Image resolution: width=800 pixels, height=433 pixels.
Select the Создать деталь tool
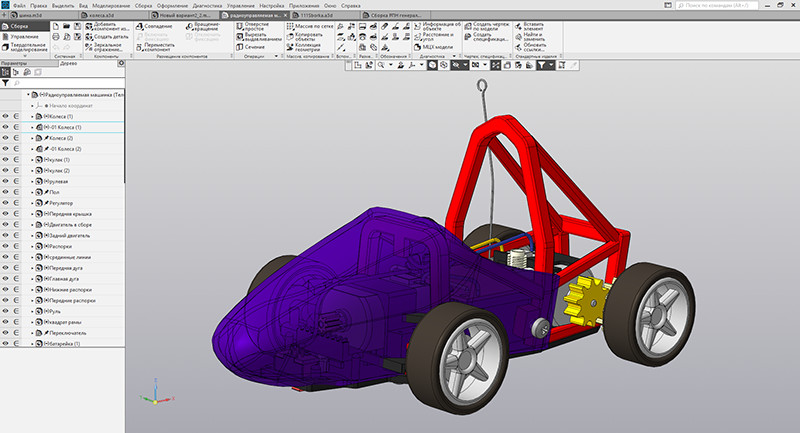click(111, 36)
